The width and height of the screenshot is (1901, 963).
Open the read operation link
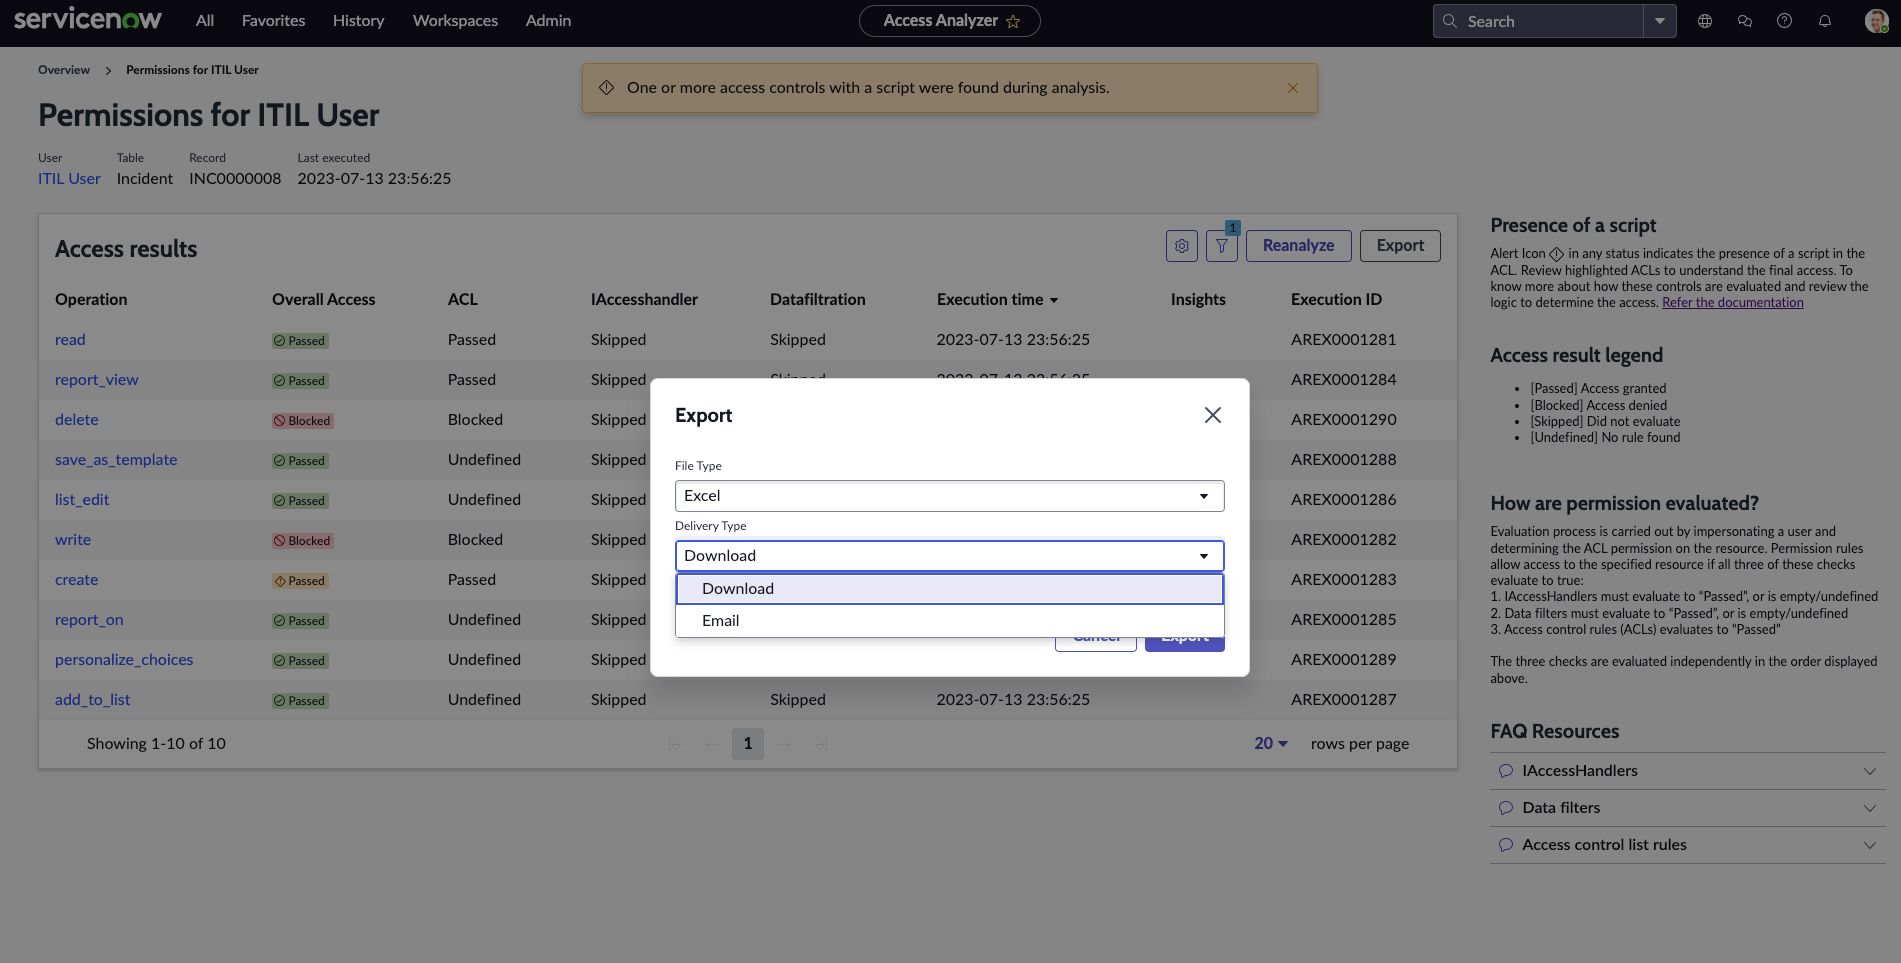pos(70,340)
